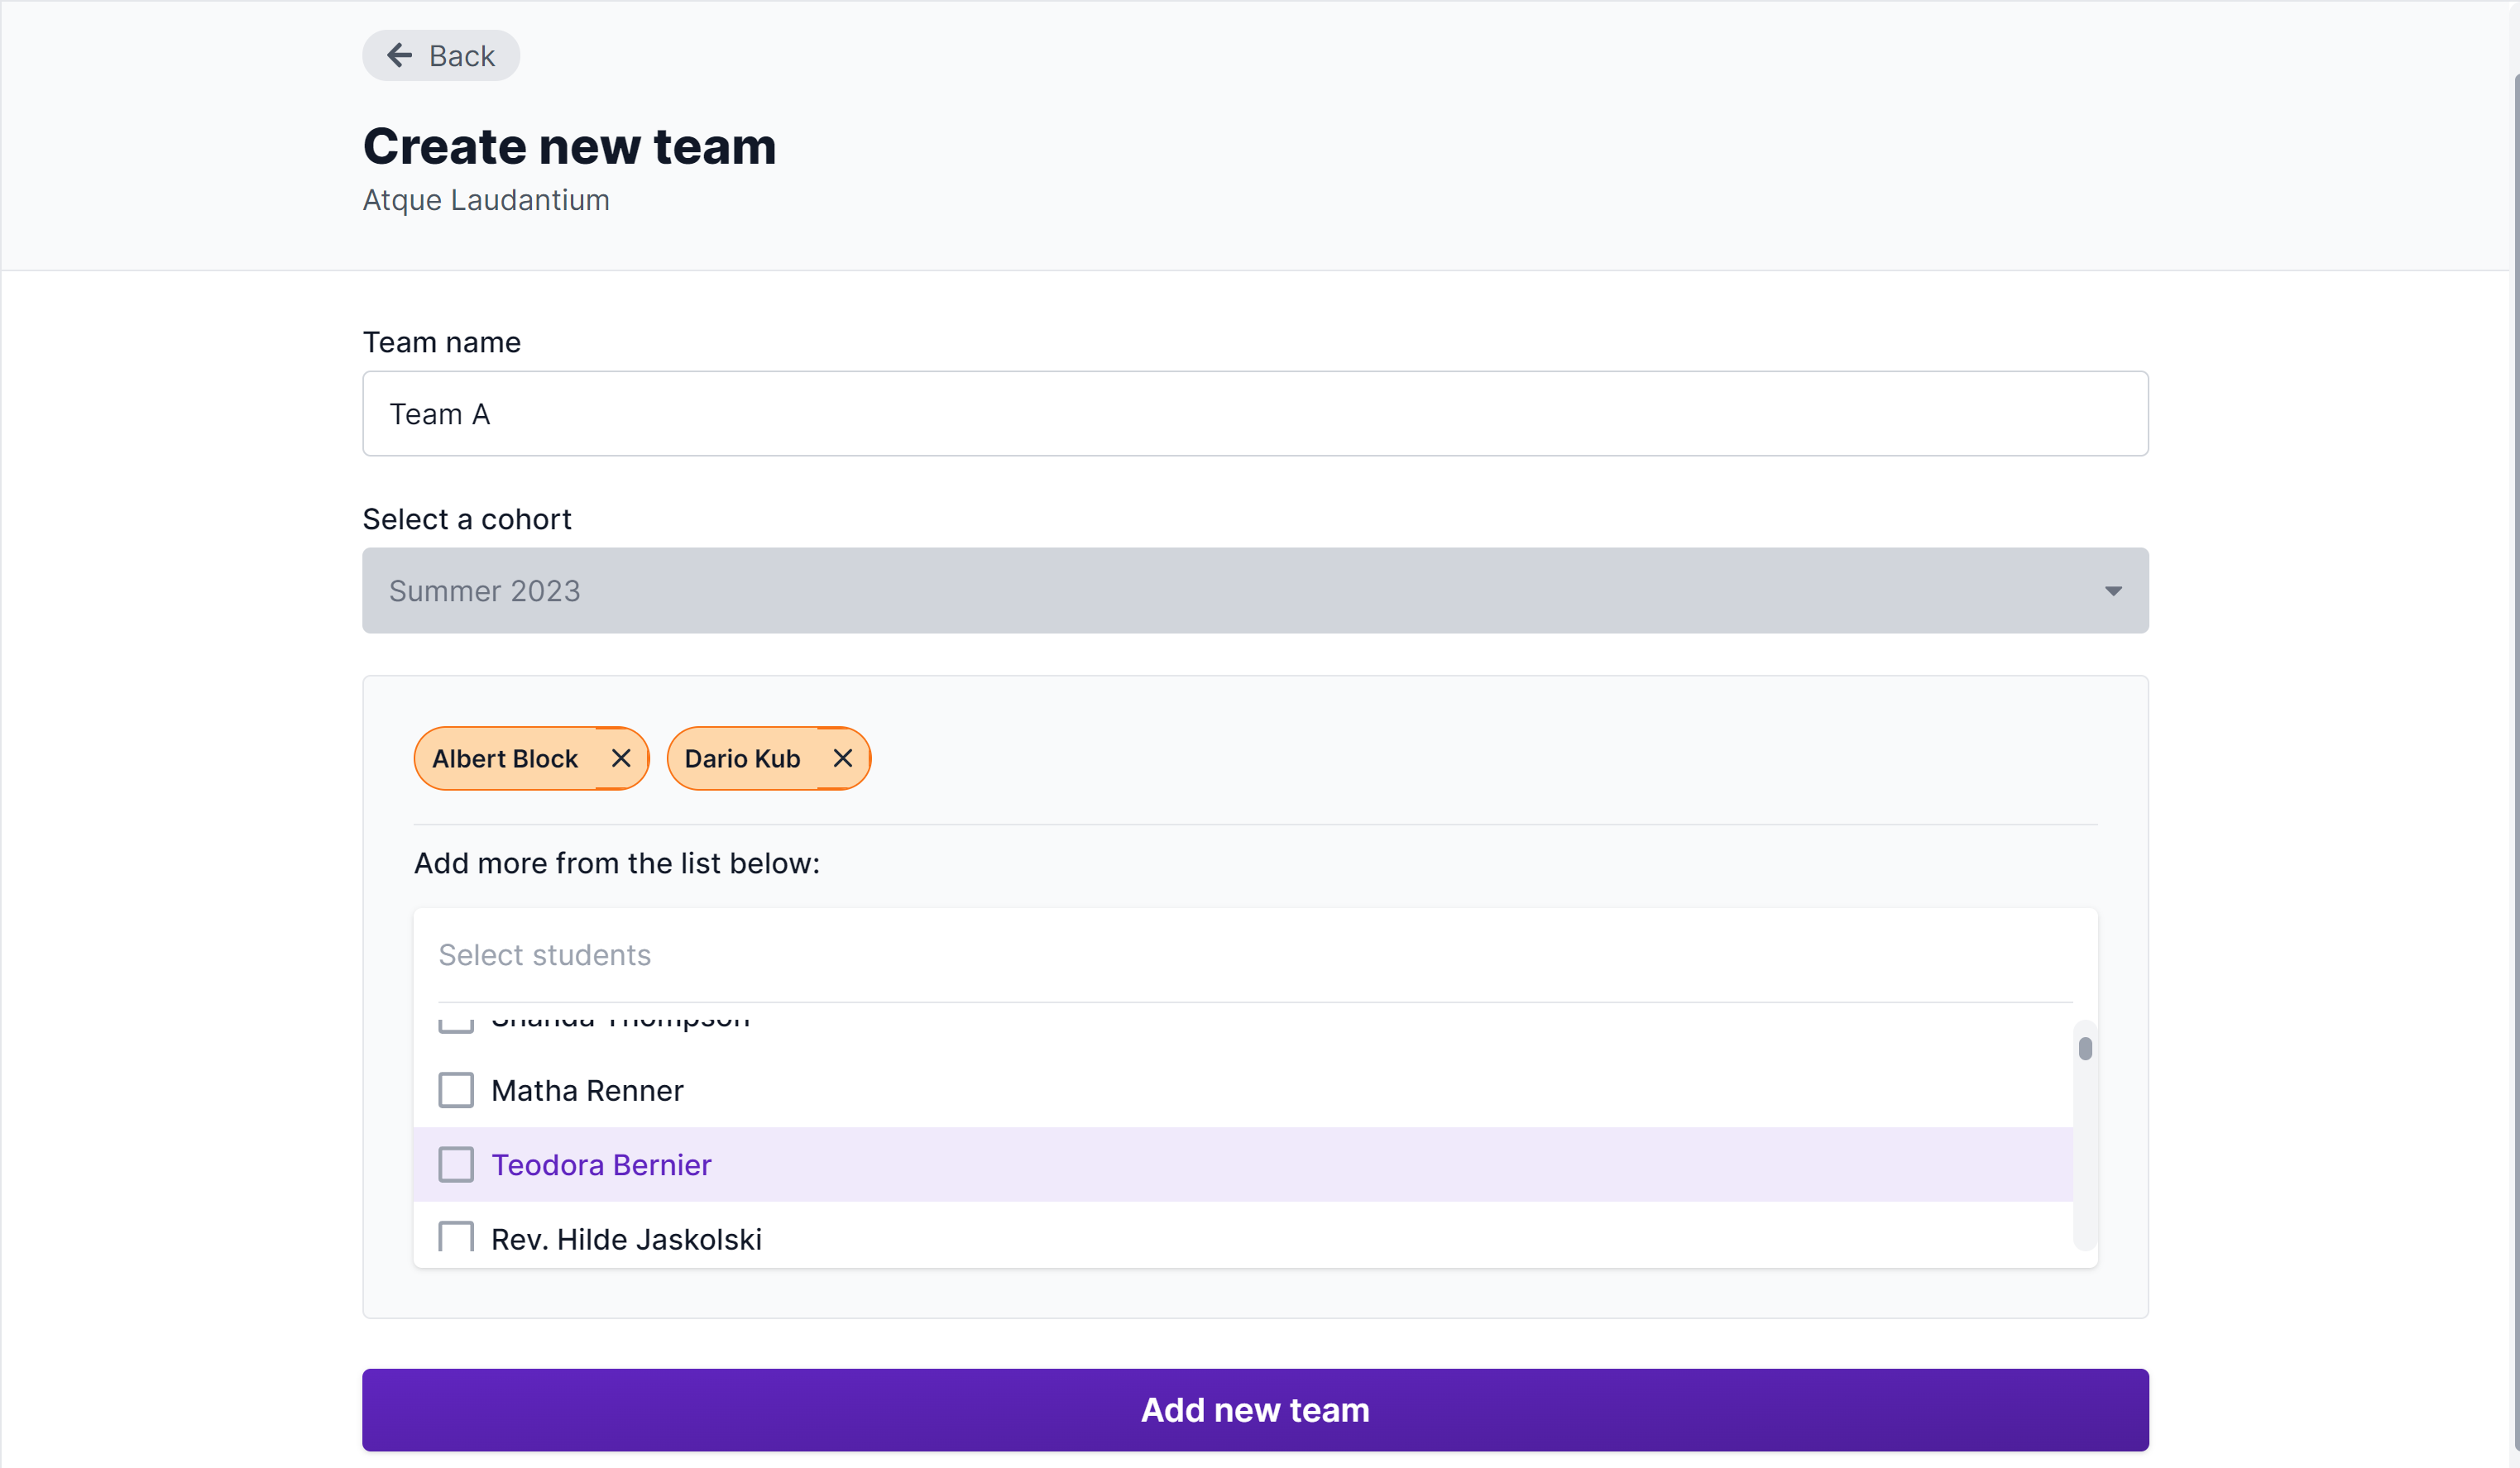Click the Select students search field
Image resolution: width=2520 pixels, height=1468 pixels.
point(1255,955)
